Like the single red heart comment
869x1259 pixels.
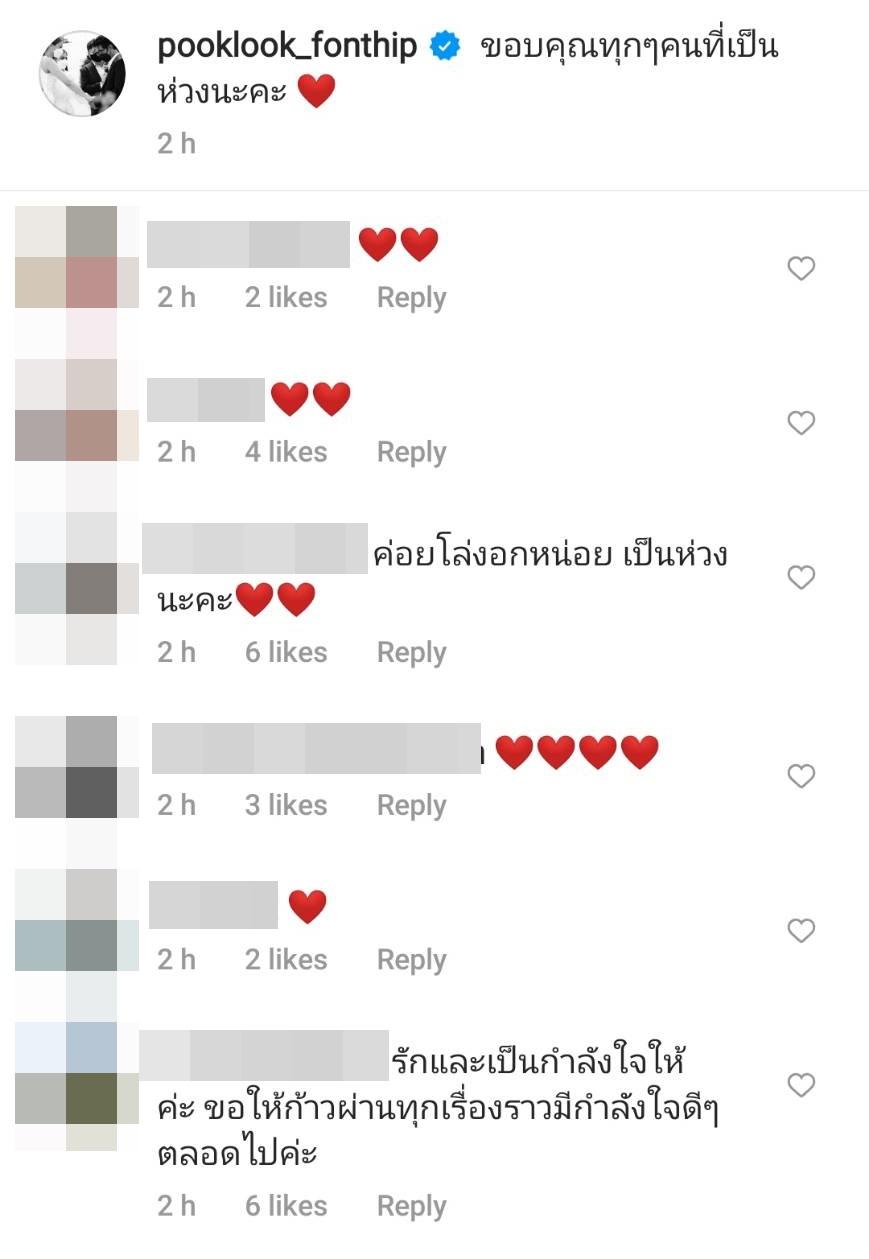tap(801, 931)
